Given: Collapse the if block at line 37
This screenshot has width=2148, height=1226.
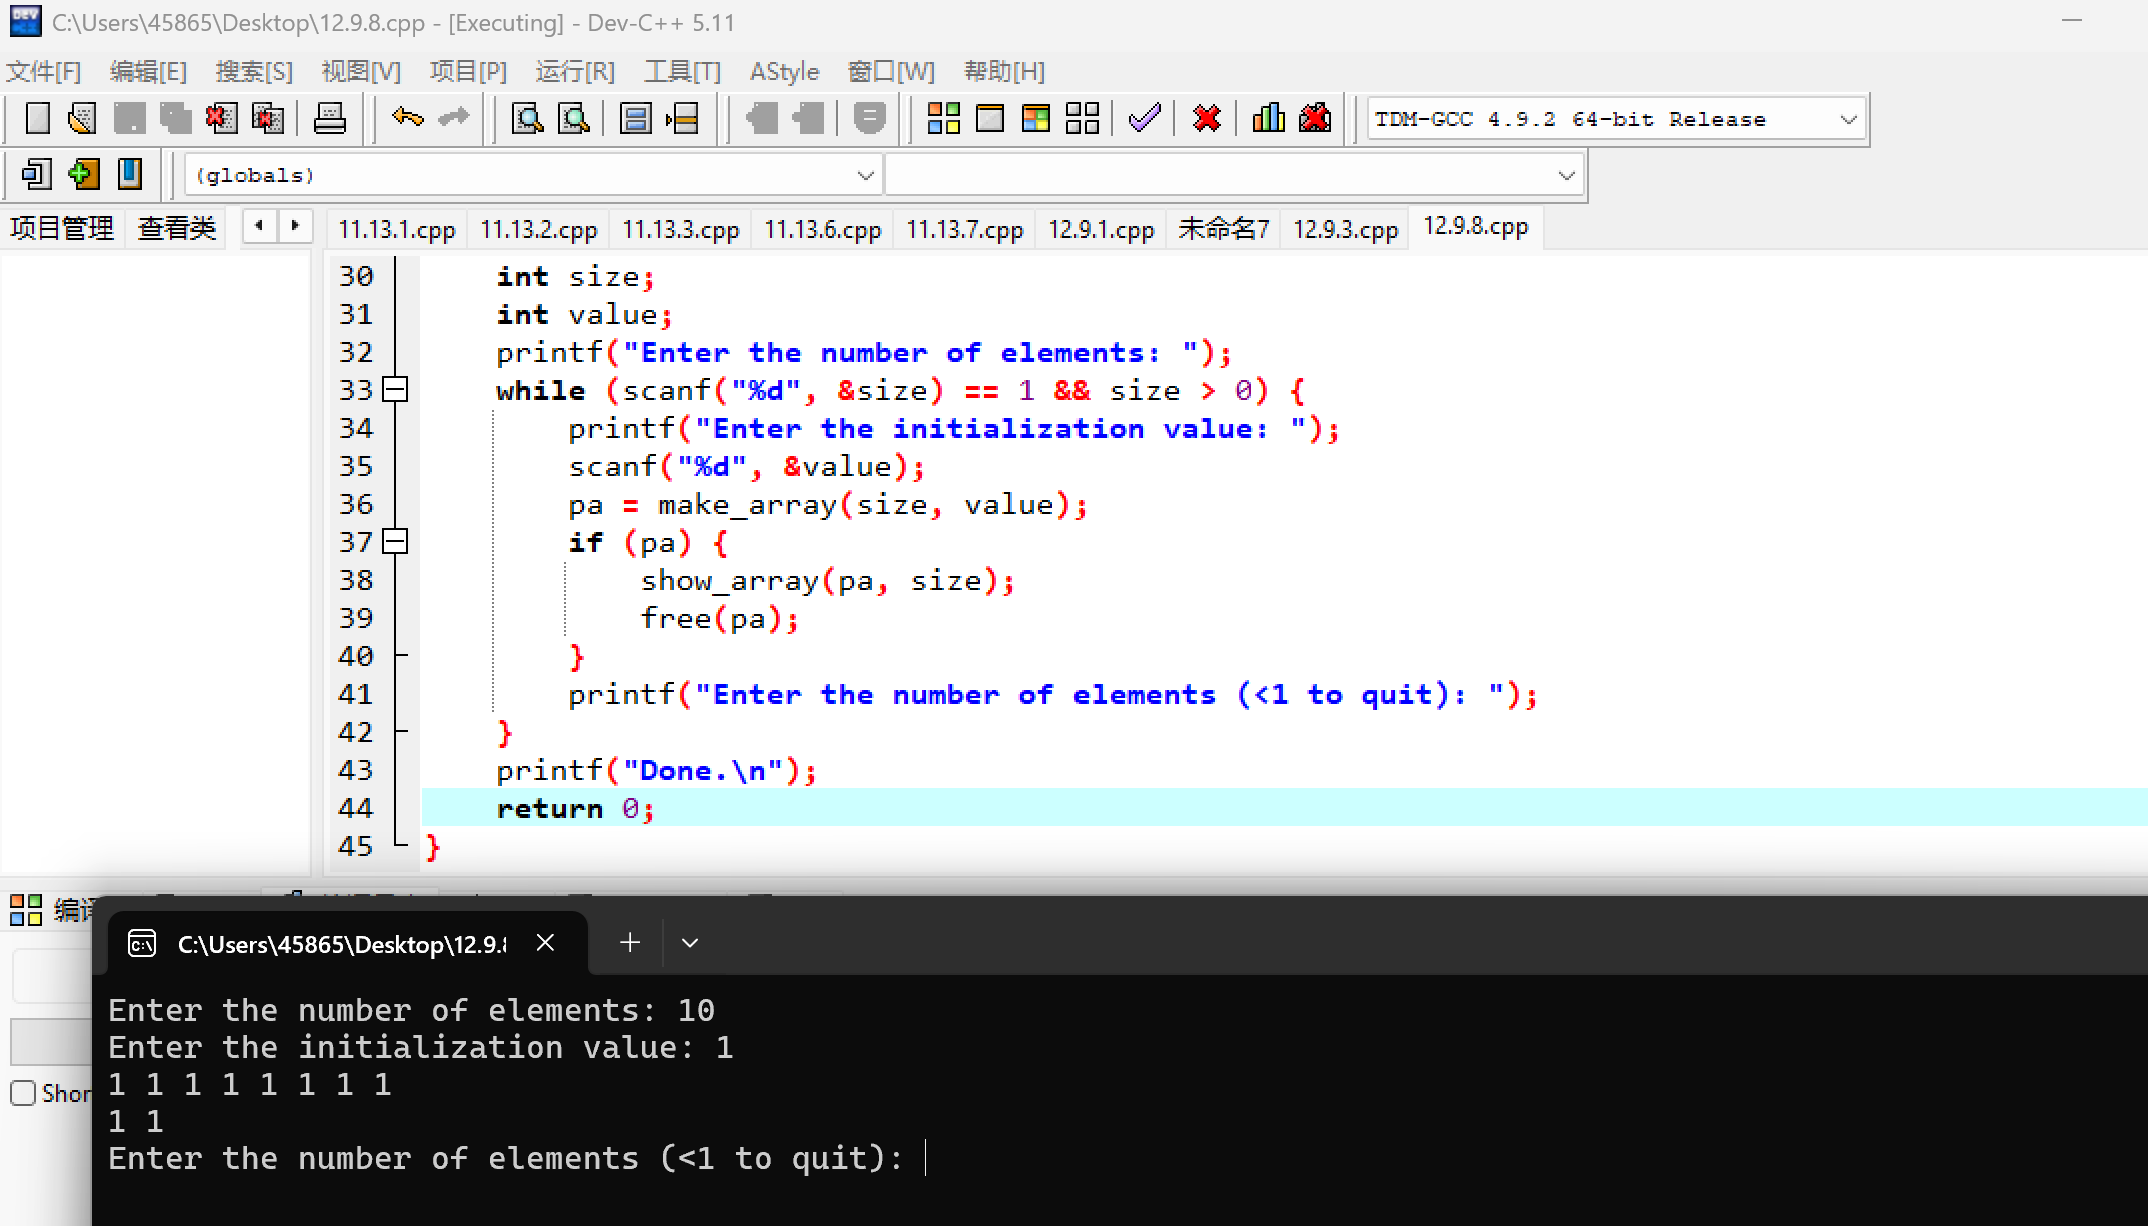Looking at the screenshot, I should 396,542.
